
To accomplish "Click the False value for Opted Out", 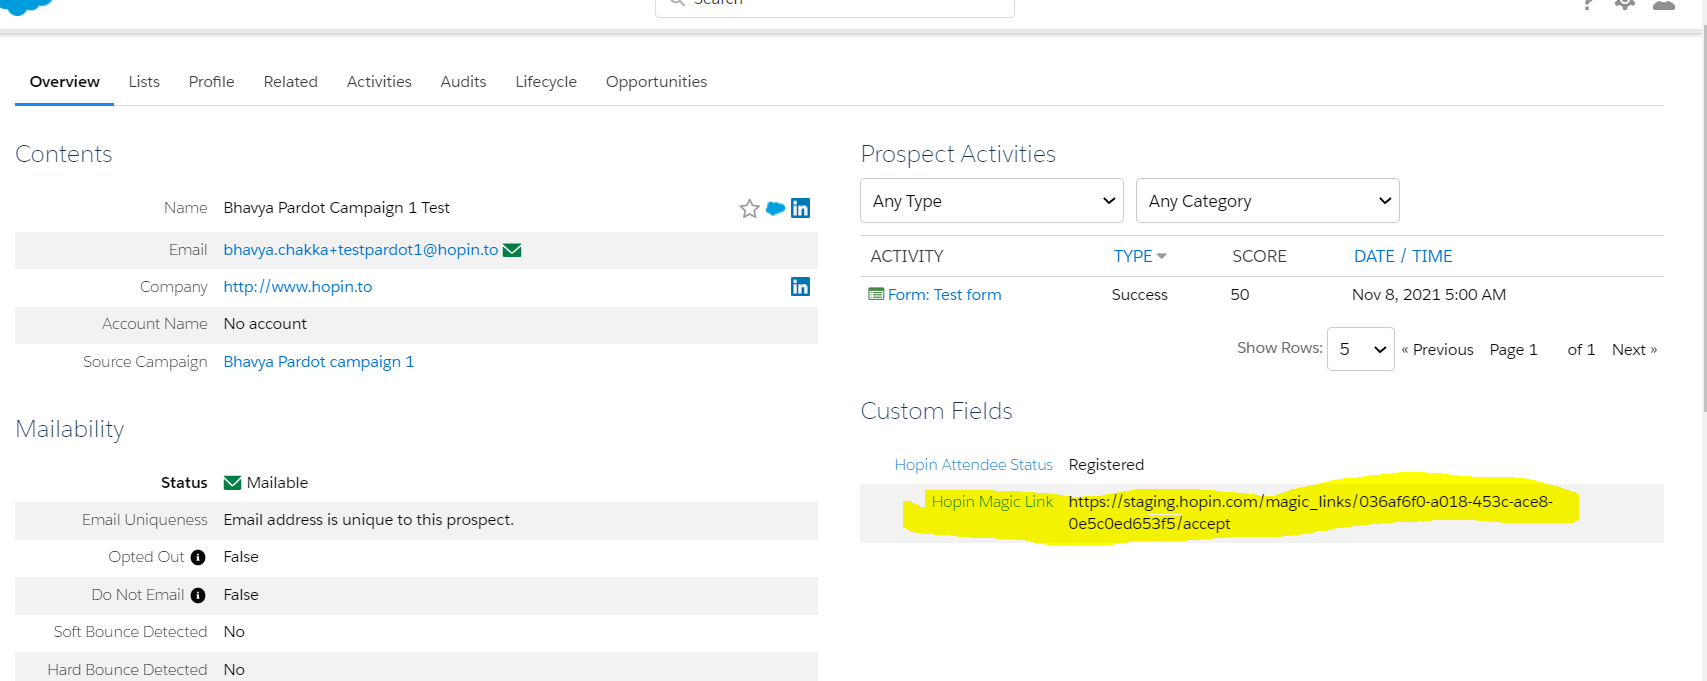I will pyautogui.click(x=241, y=557).
